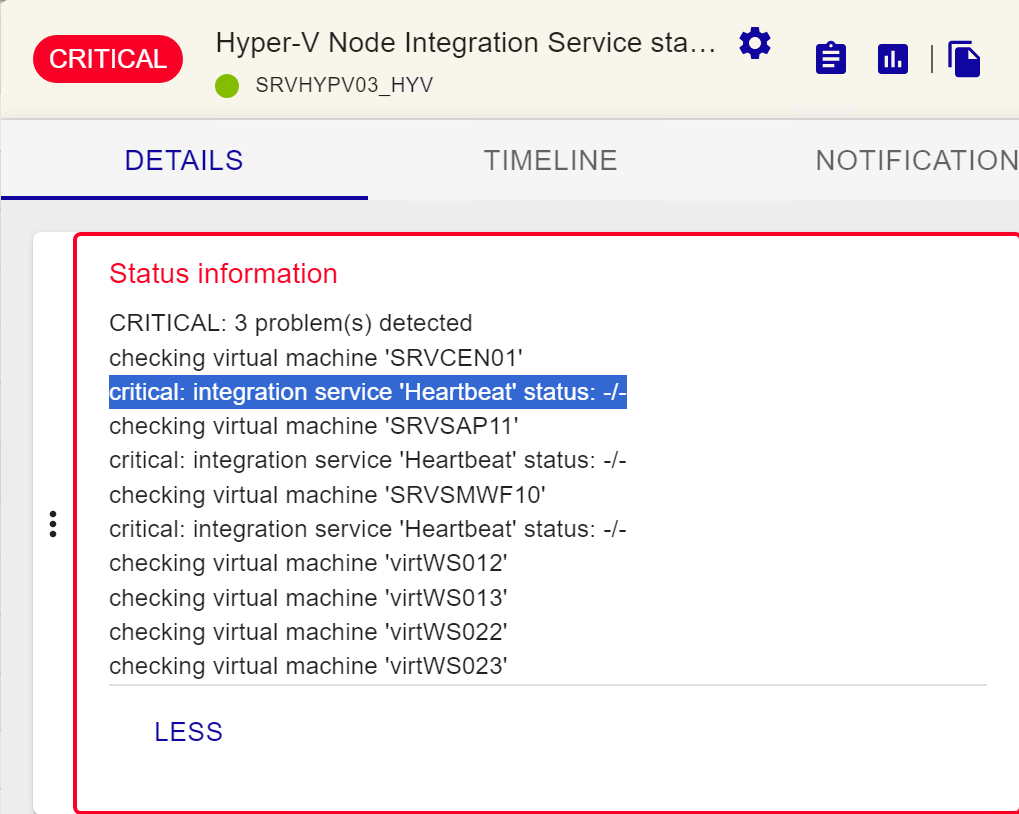Click the truncated Hyper-V service title
This screenshot has height=814, width=1019.
tap(464, 42)
